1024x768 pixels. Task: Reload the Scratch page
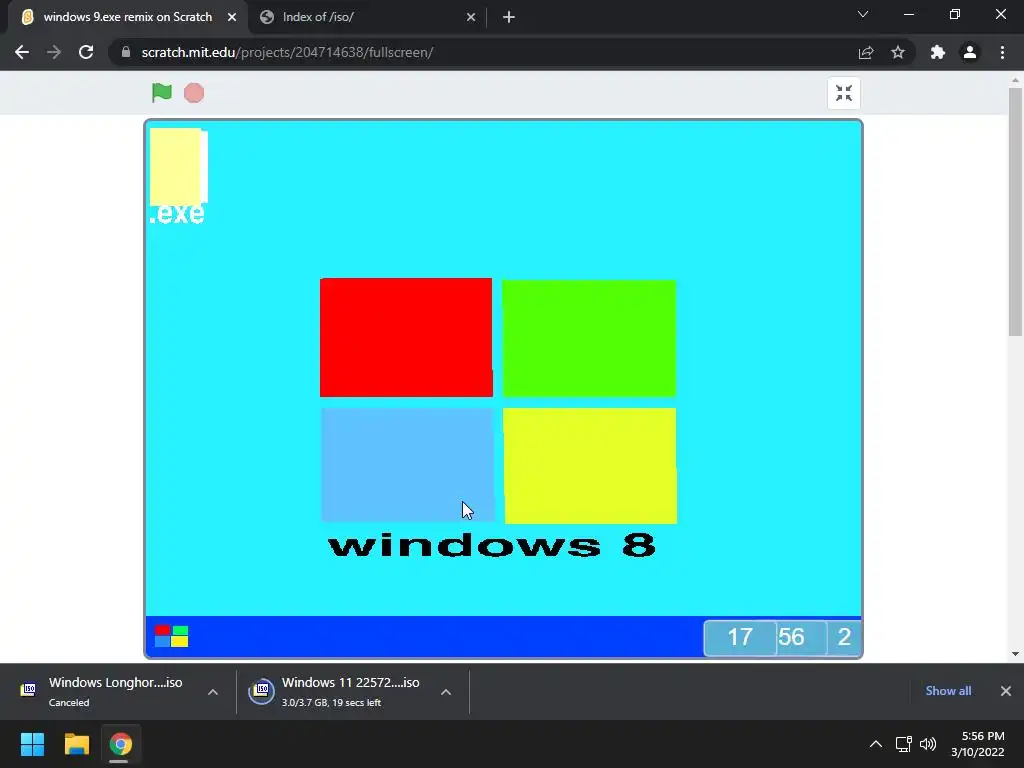click(86, 52)
